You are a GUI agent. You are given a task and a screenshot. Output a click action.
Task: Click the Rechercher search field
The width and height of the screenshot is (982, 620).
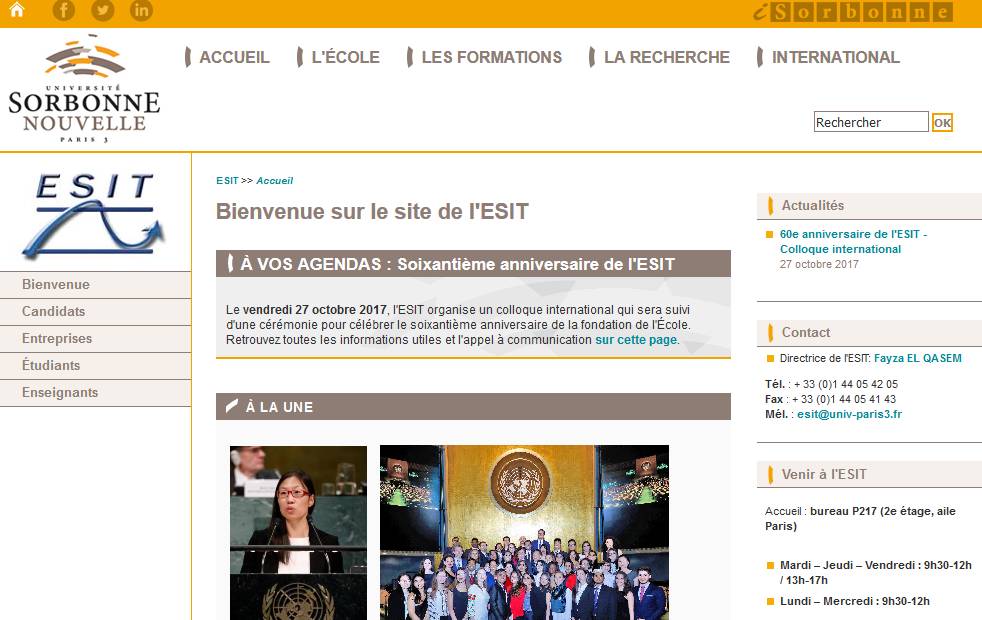871,122
